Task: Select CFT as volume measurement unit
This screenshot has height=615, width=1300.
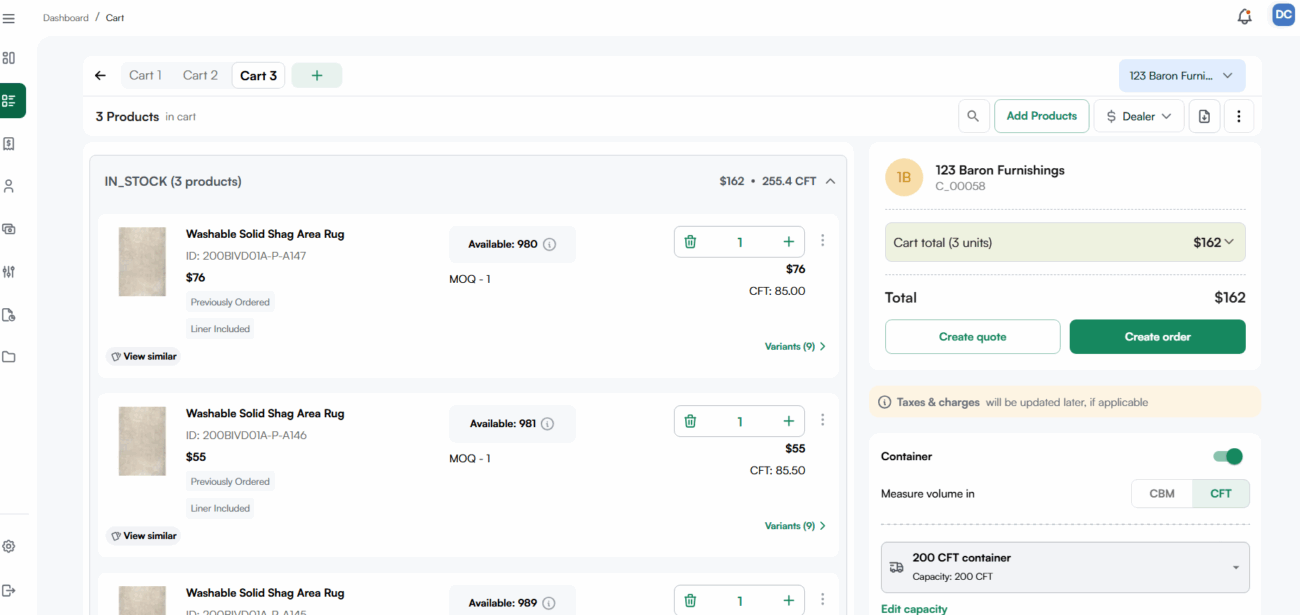Action: click(x=1220, y=493)
